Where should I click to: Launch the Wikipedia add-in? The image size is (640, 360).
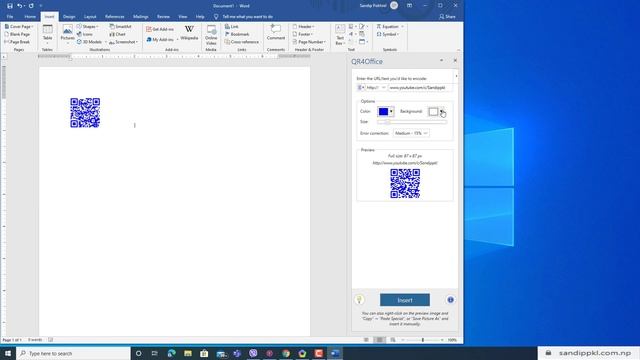click(x=189, y=33)
